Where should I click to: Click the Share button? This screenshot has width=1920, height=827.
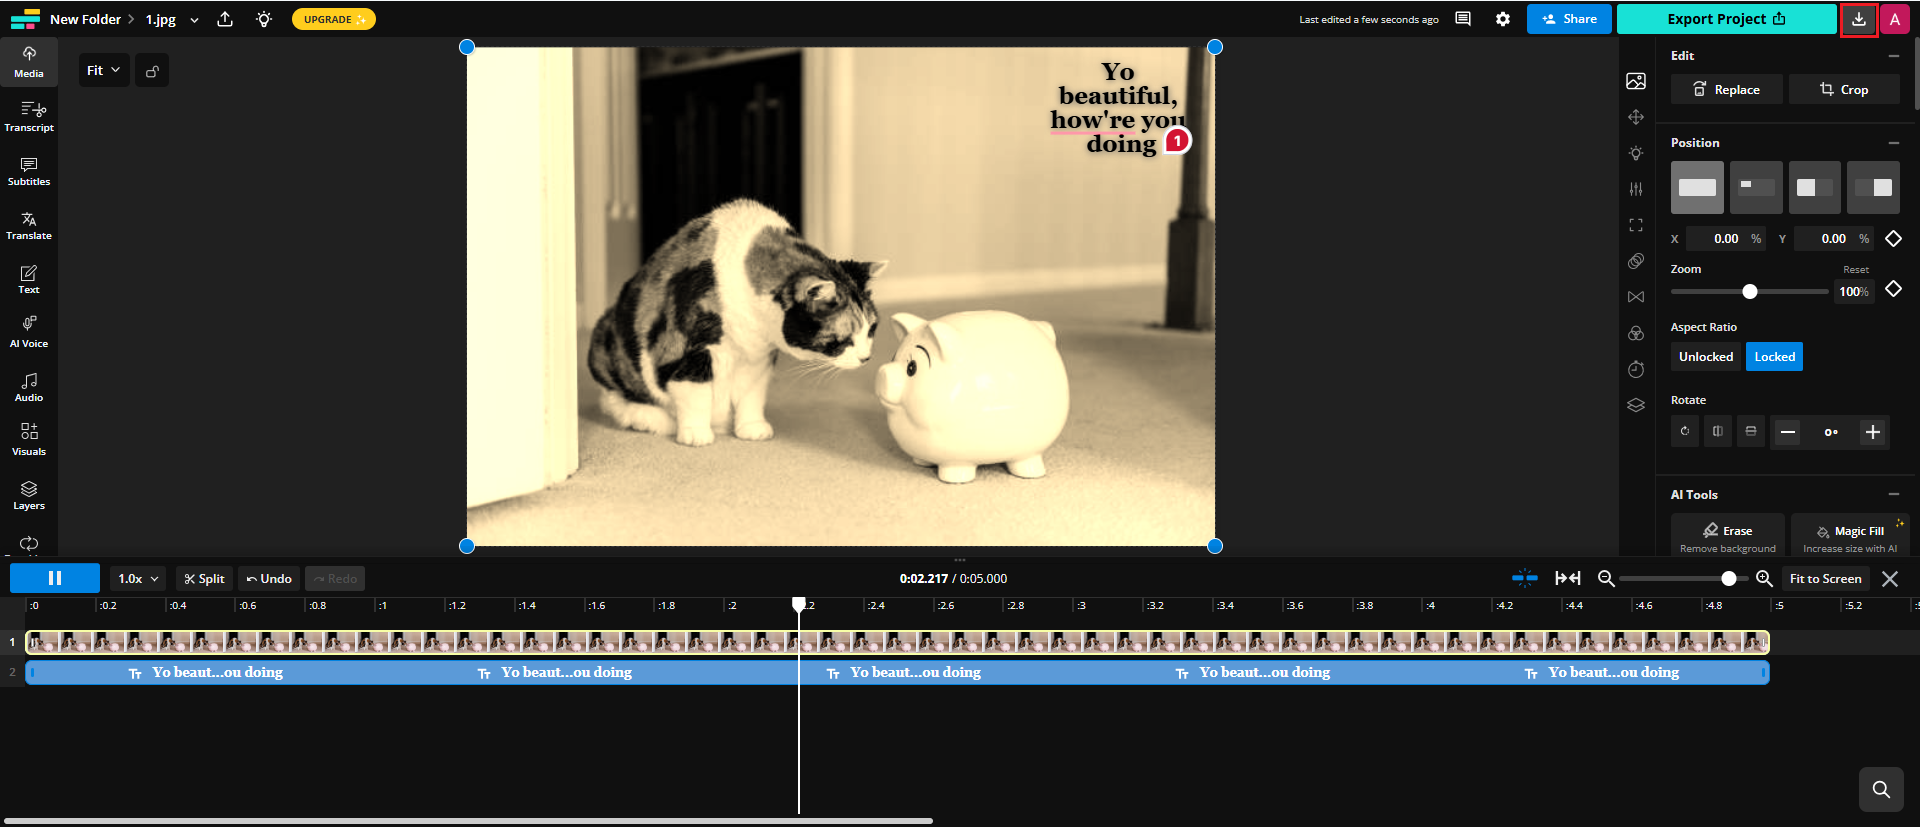point(1570,19)
